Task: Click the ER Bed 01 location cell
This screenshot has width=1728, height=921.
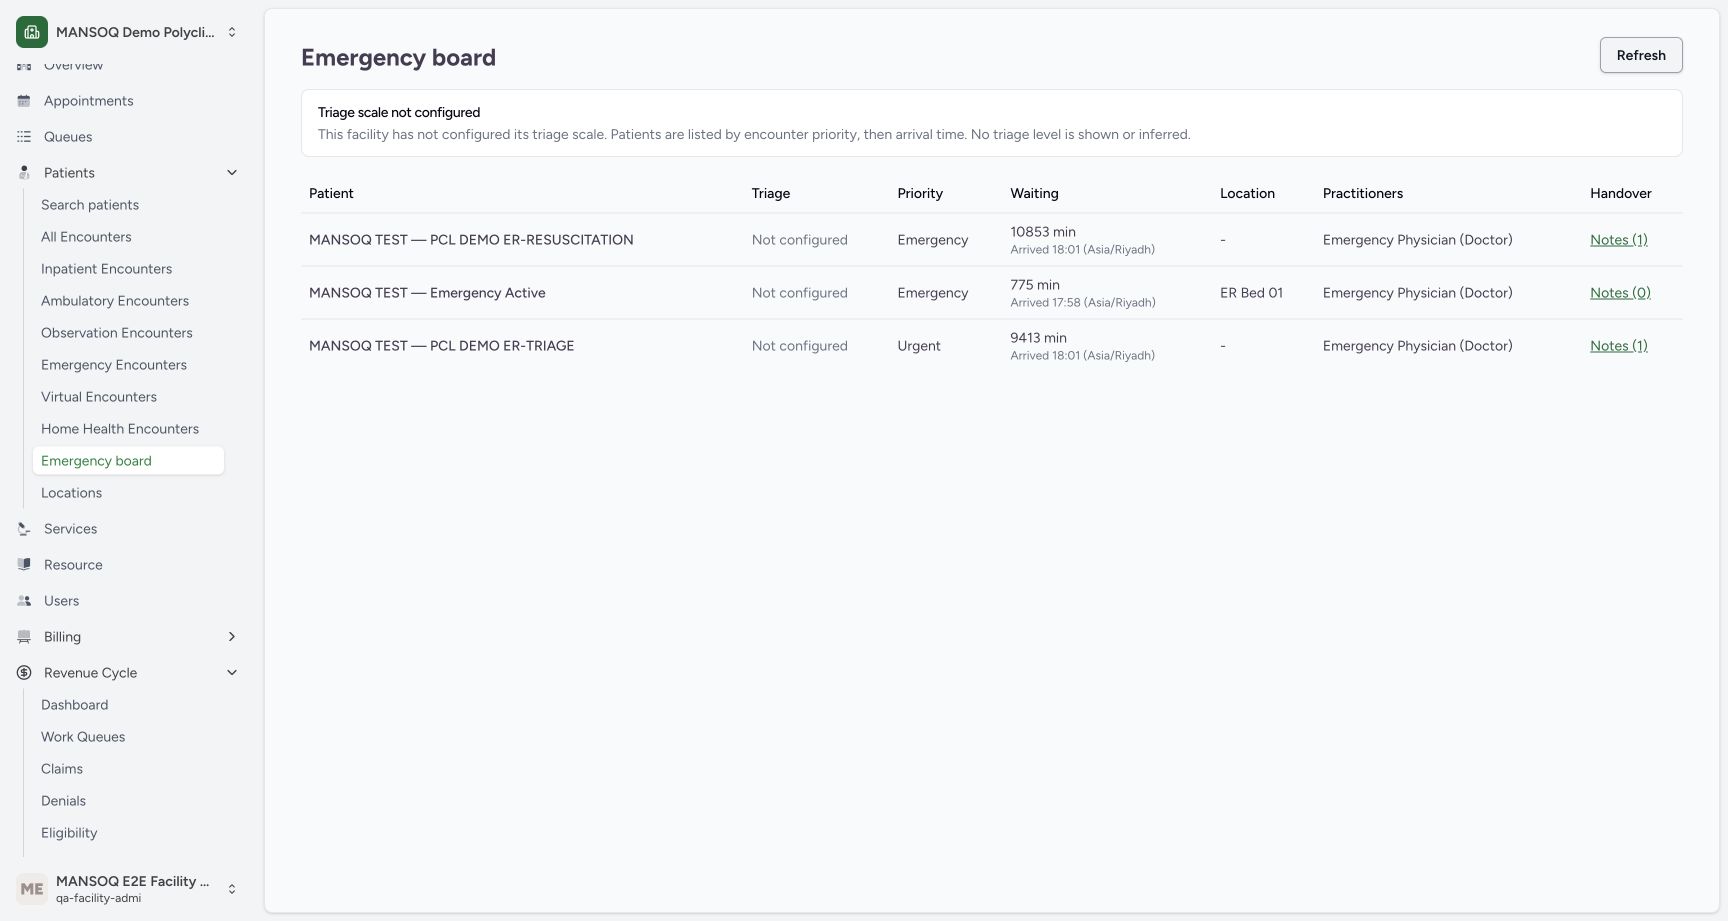Action: 1251,293
